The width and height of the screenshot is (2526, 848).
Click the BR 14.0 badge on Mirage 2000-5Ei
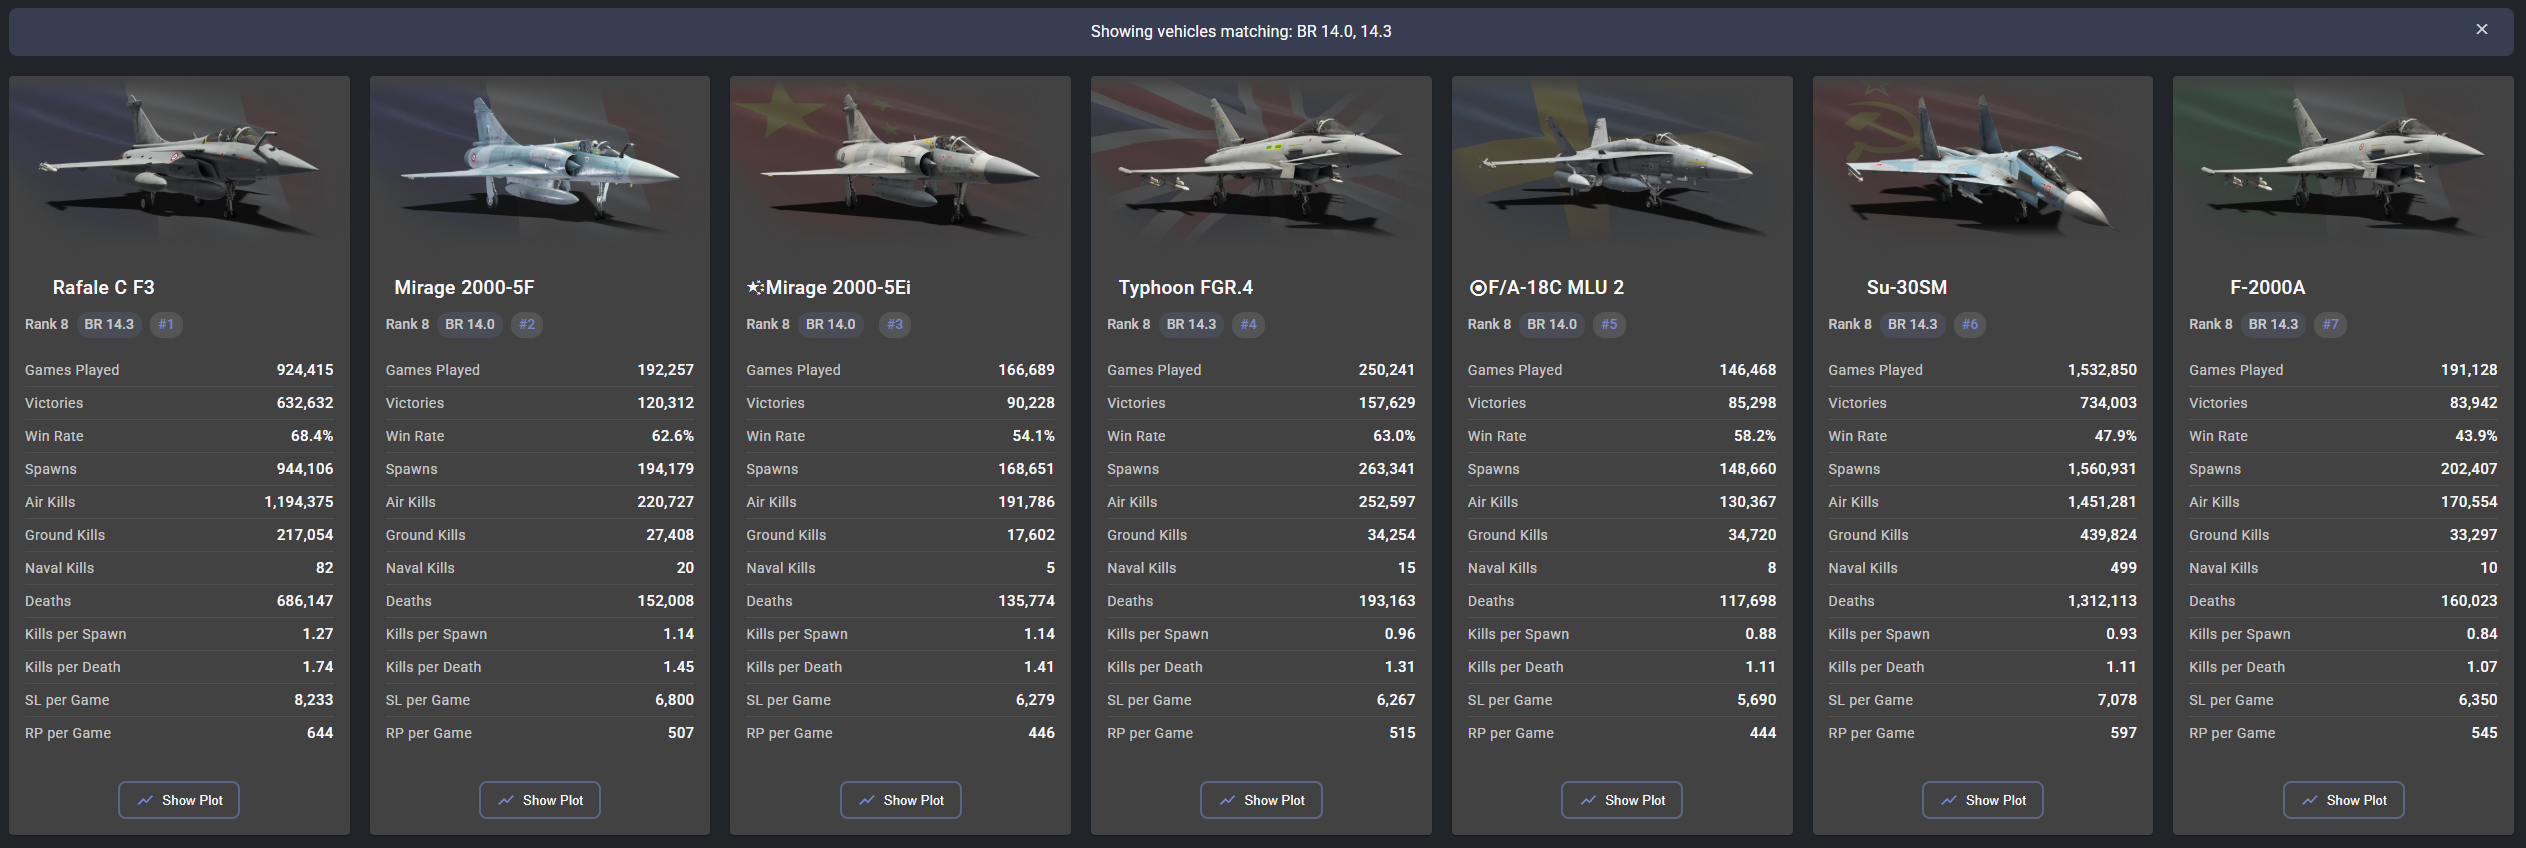pos(831,324)
